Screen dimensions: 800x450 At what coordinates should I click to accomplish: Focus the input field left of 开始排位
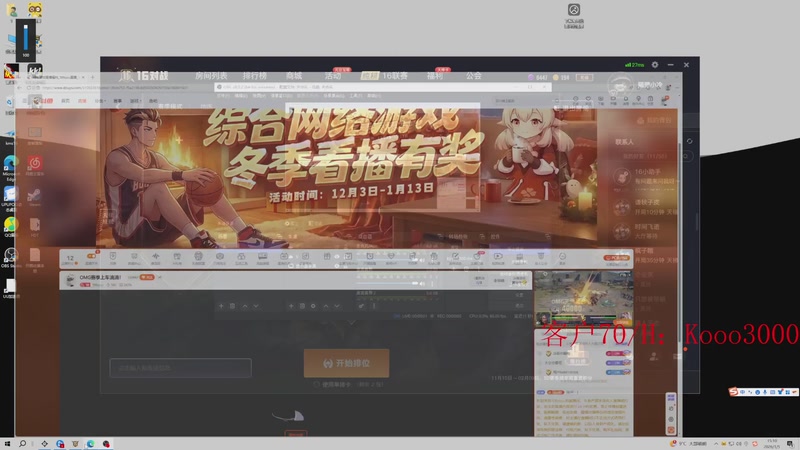coord(180,367)
